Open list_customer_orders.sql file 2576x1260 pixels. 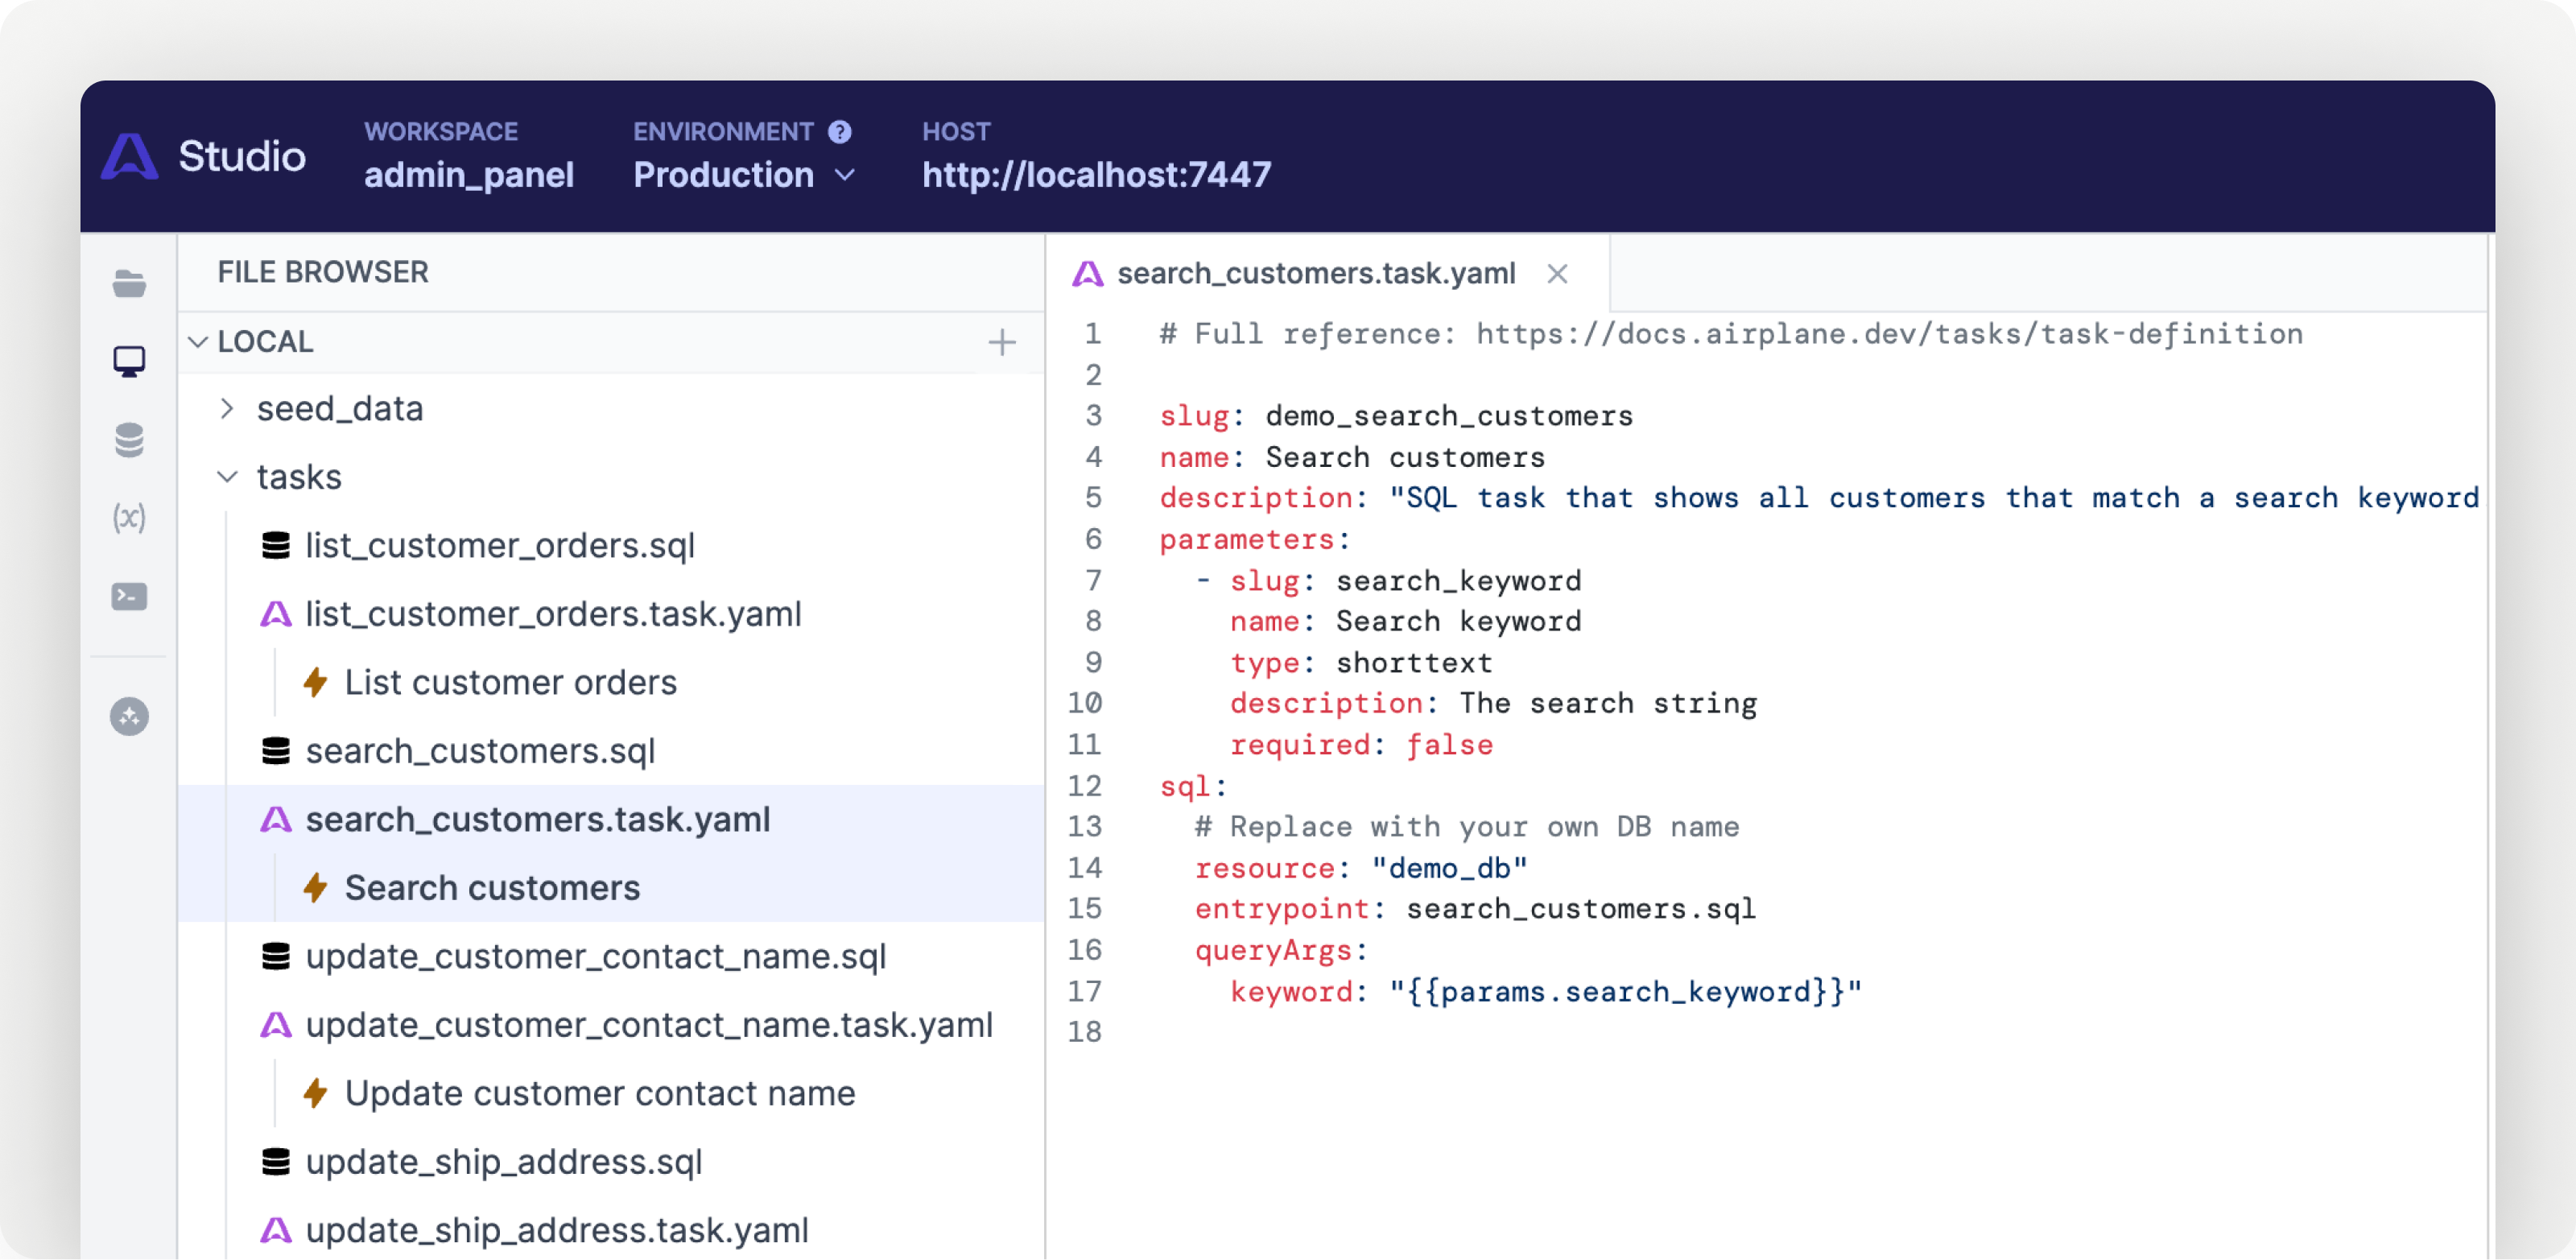point(499,545)
